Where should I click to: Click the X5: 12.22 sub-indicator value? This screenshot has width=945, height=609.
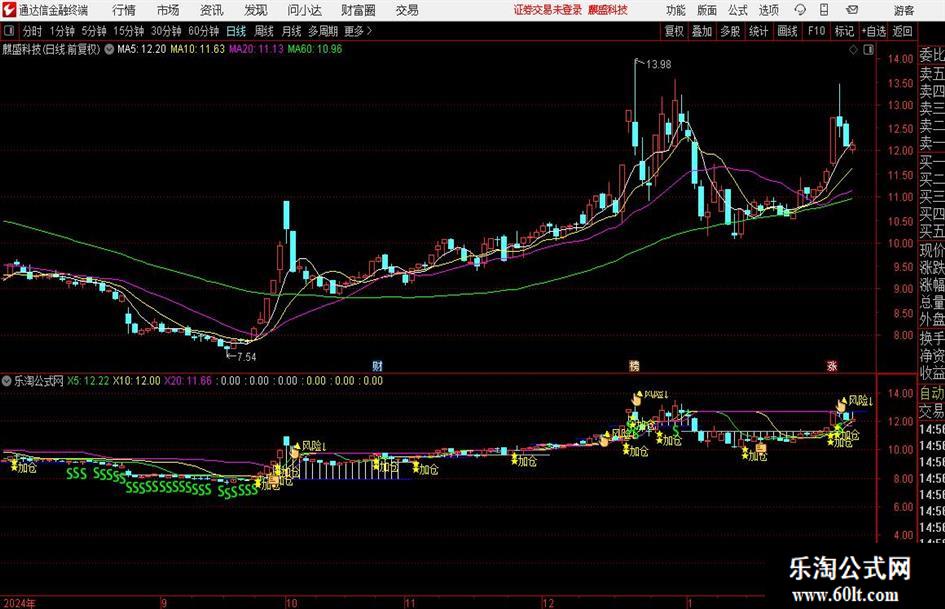tap(88, 381)
